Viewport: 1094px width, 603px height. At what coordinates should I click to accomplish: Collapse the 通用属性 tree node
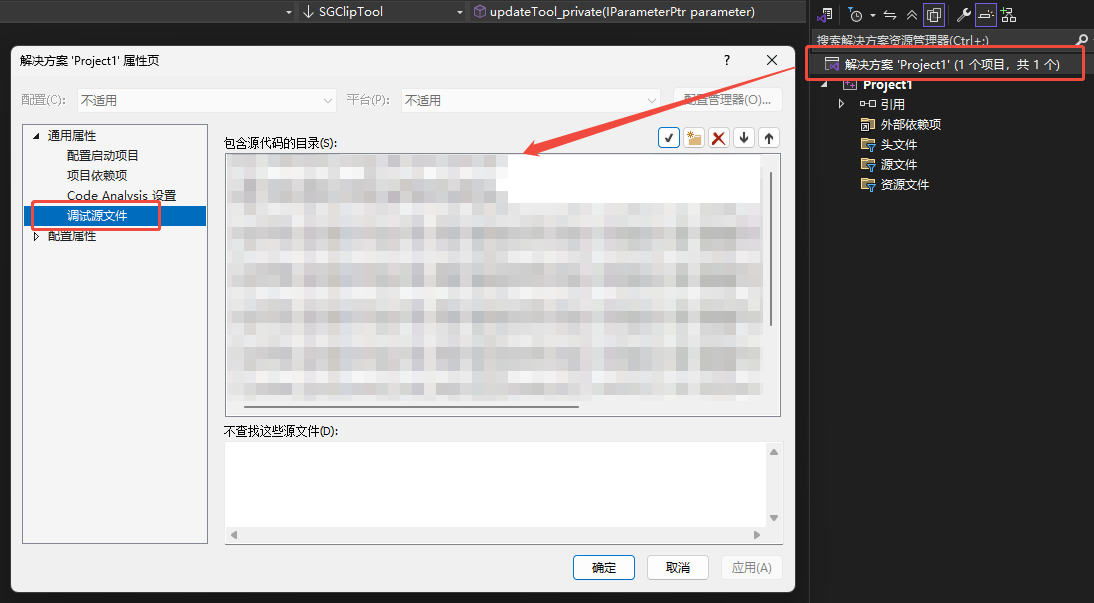(x=37, y=136)
